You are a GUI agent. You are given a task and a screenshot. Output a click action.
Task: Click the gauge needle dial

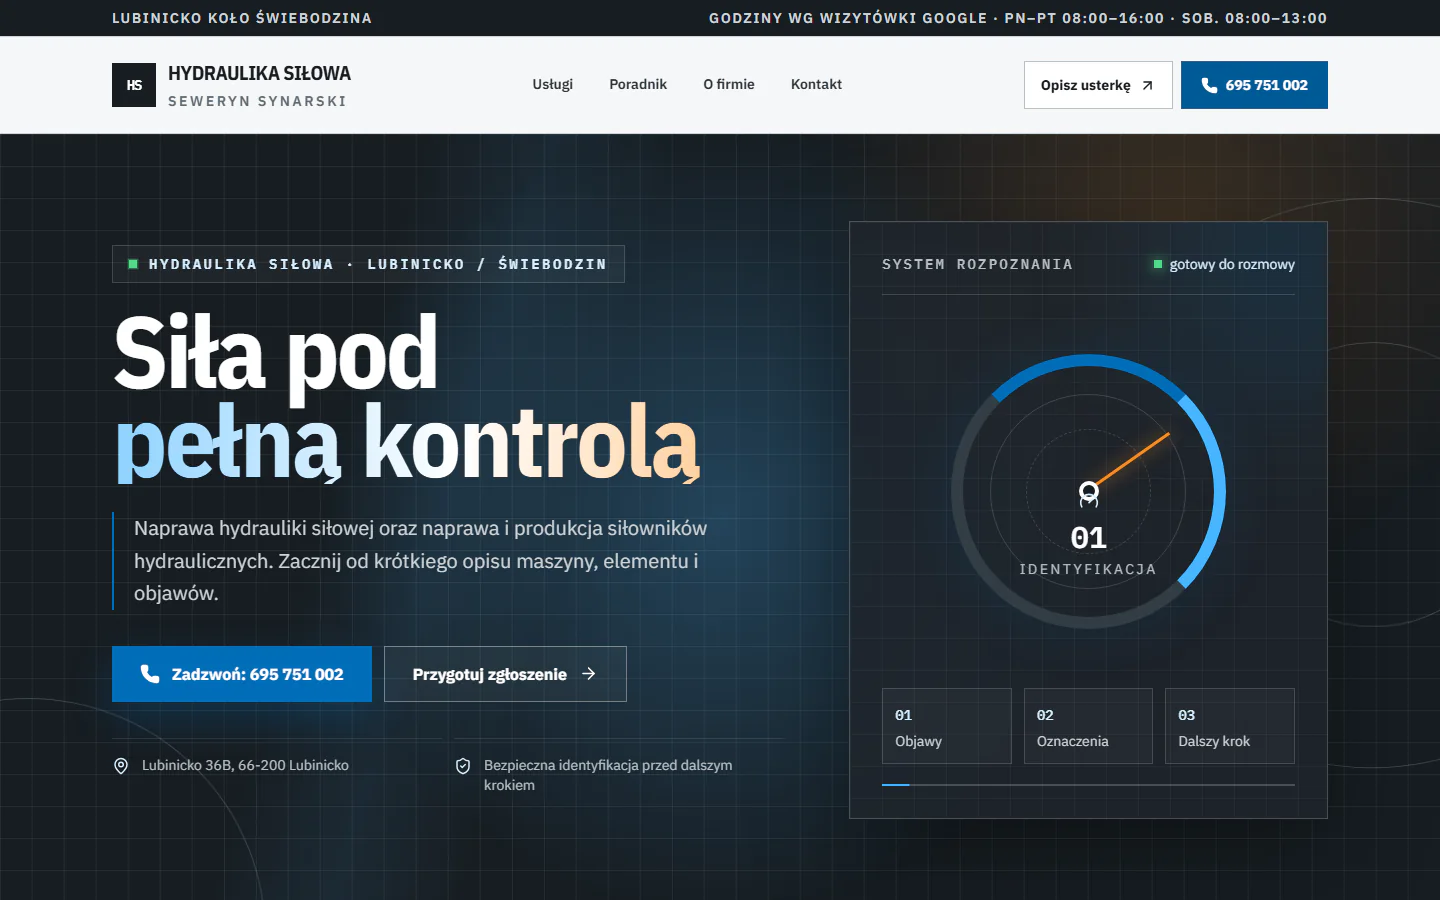pyautogui.click(x=1088, y=491)
